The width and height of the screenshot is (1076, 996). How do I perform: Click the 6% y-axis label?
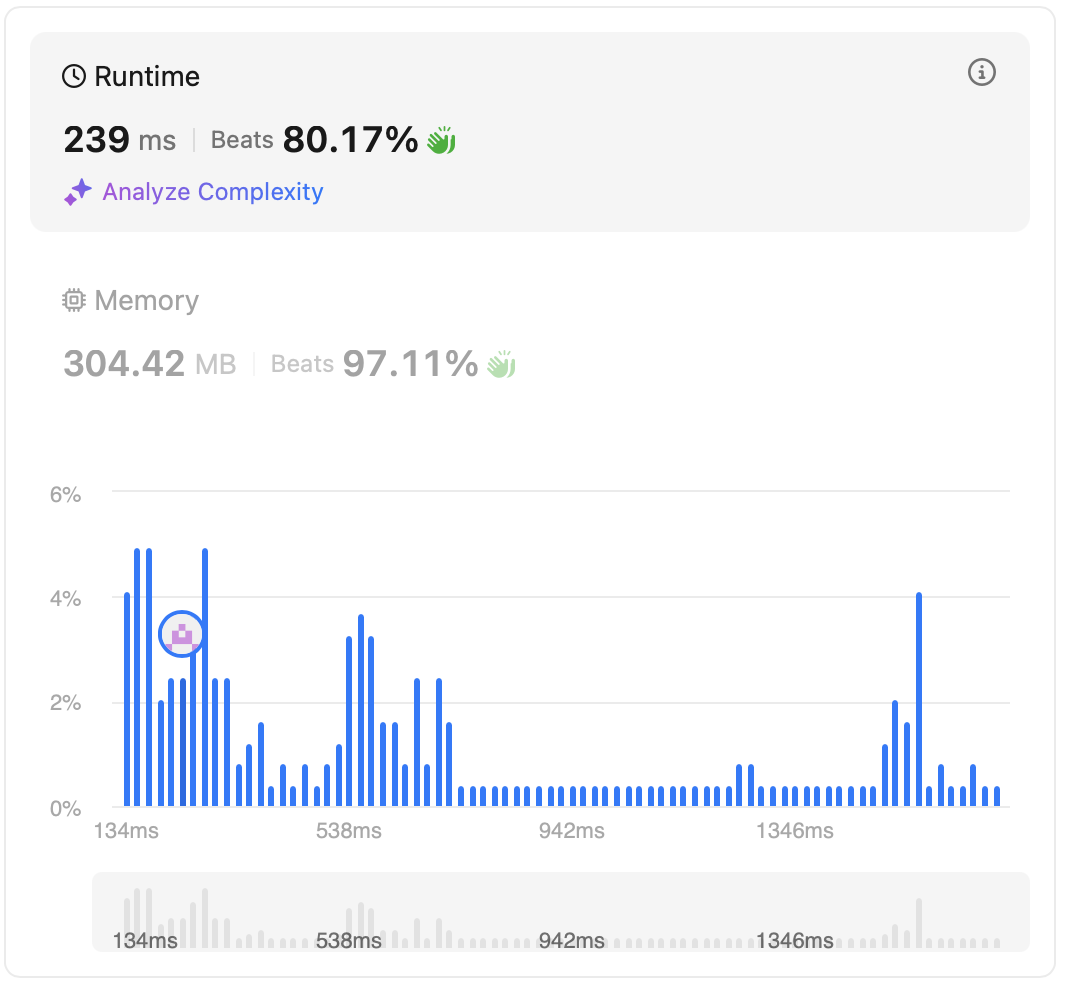(x=65, y=495)
